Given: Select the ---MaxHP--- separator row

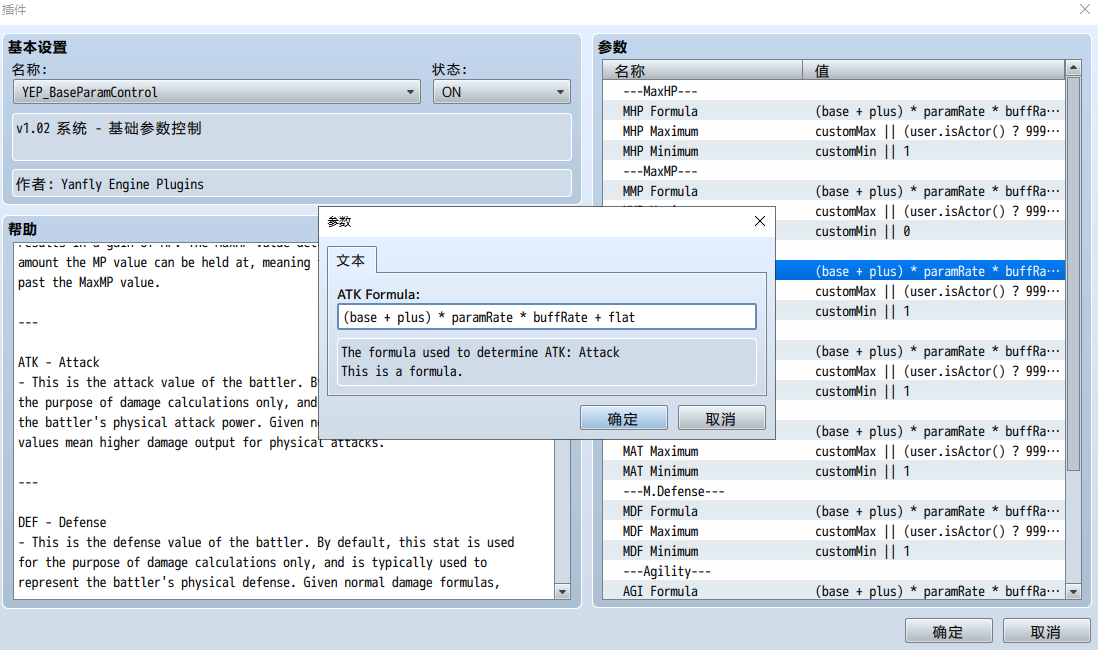Looking at the screenshot, I should coord(833,91).
